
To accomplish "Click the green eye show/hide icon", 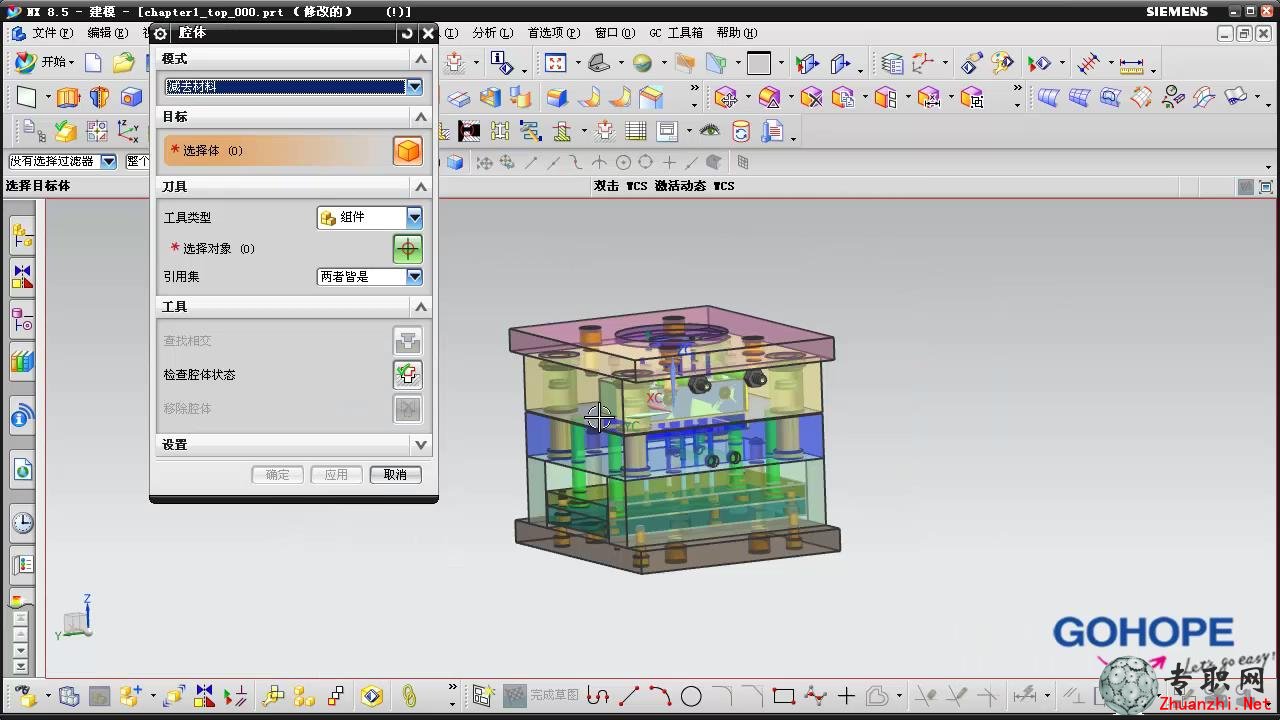I will (710, 131).
